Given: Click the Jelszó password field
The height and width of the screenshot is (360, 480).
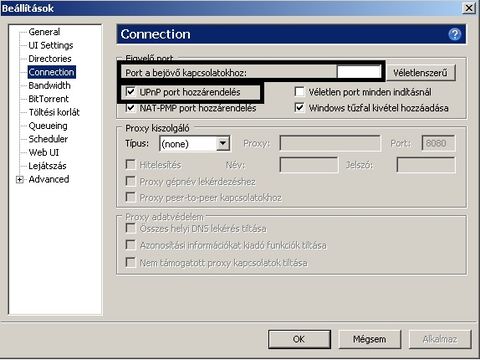Looking at the screenshot, I should click(426, 165).
